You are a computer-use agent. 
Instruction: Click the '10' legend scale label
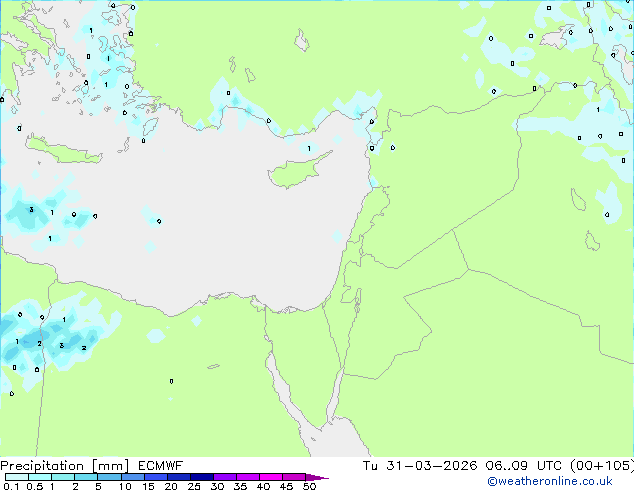[x=125, y=486]
